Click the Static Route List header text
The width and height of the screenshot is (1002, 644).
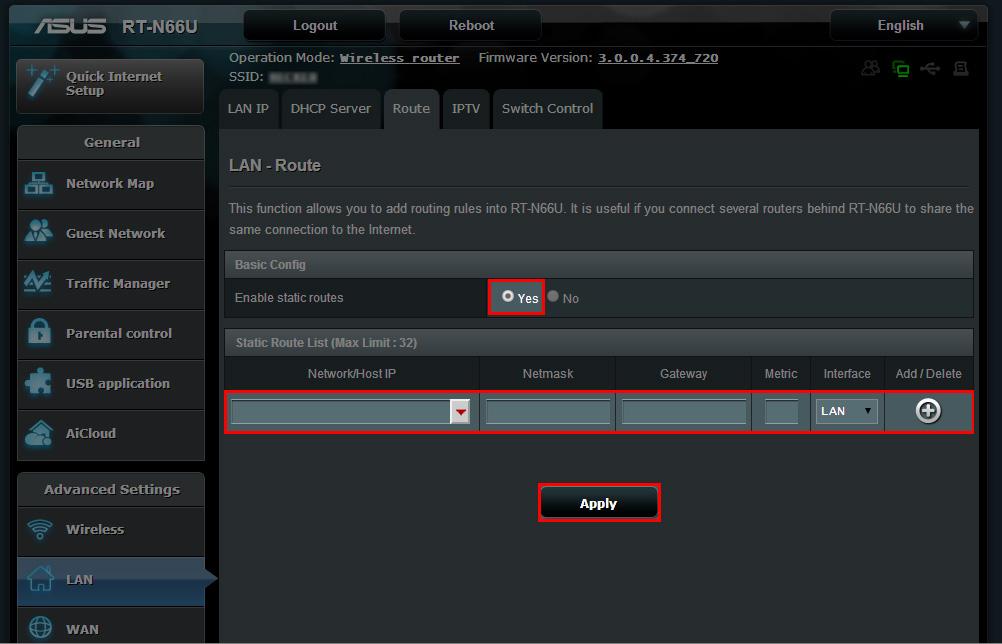327,343
